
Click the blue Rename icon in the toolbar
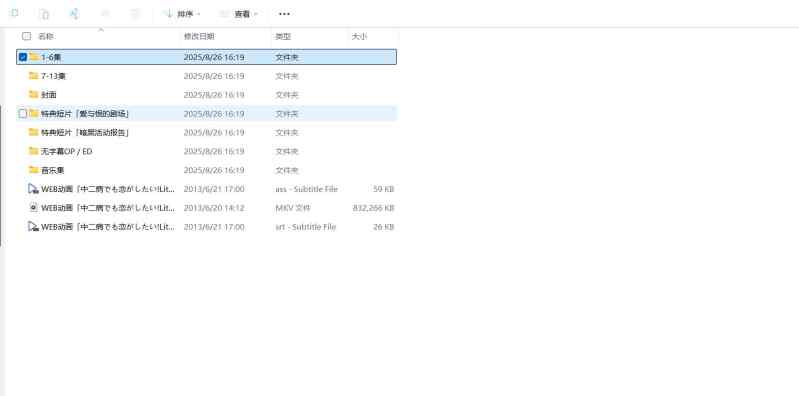74,14
